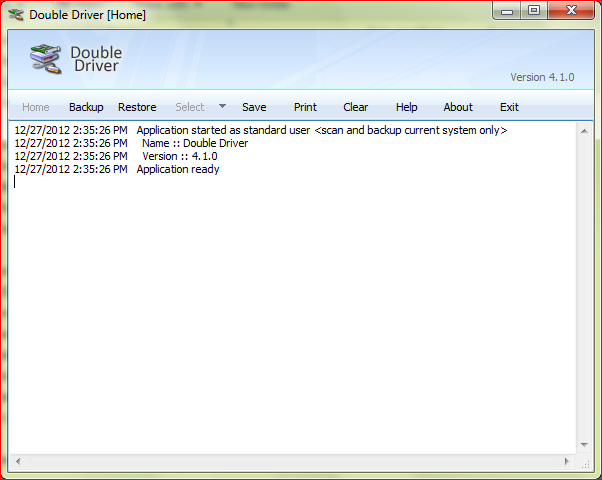Viewport: 602px width, 480px height.
Task: Click log line 'Application started as standard user'
Action: [x=261, y=131]
